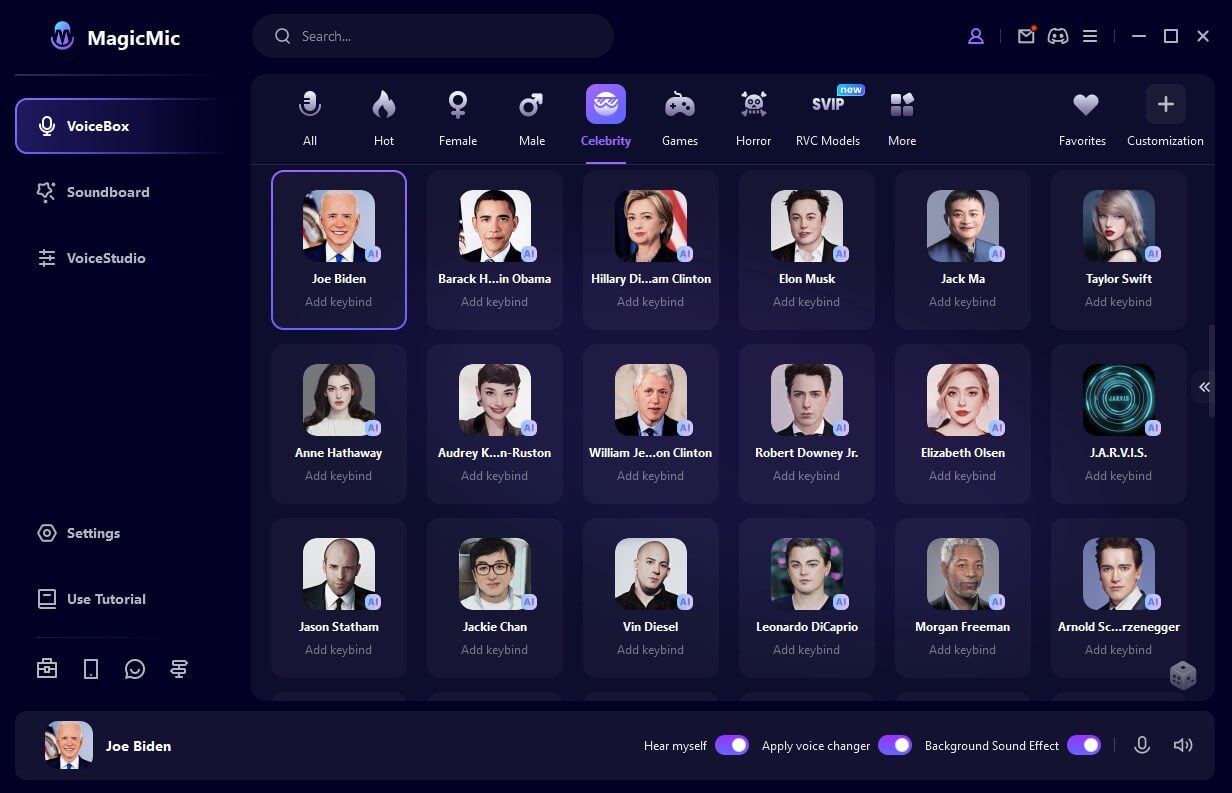
Task: Click the random dice icon
Action: (1183, 676)
